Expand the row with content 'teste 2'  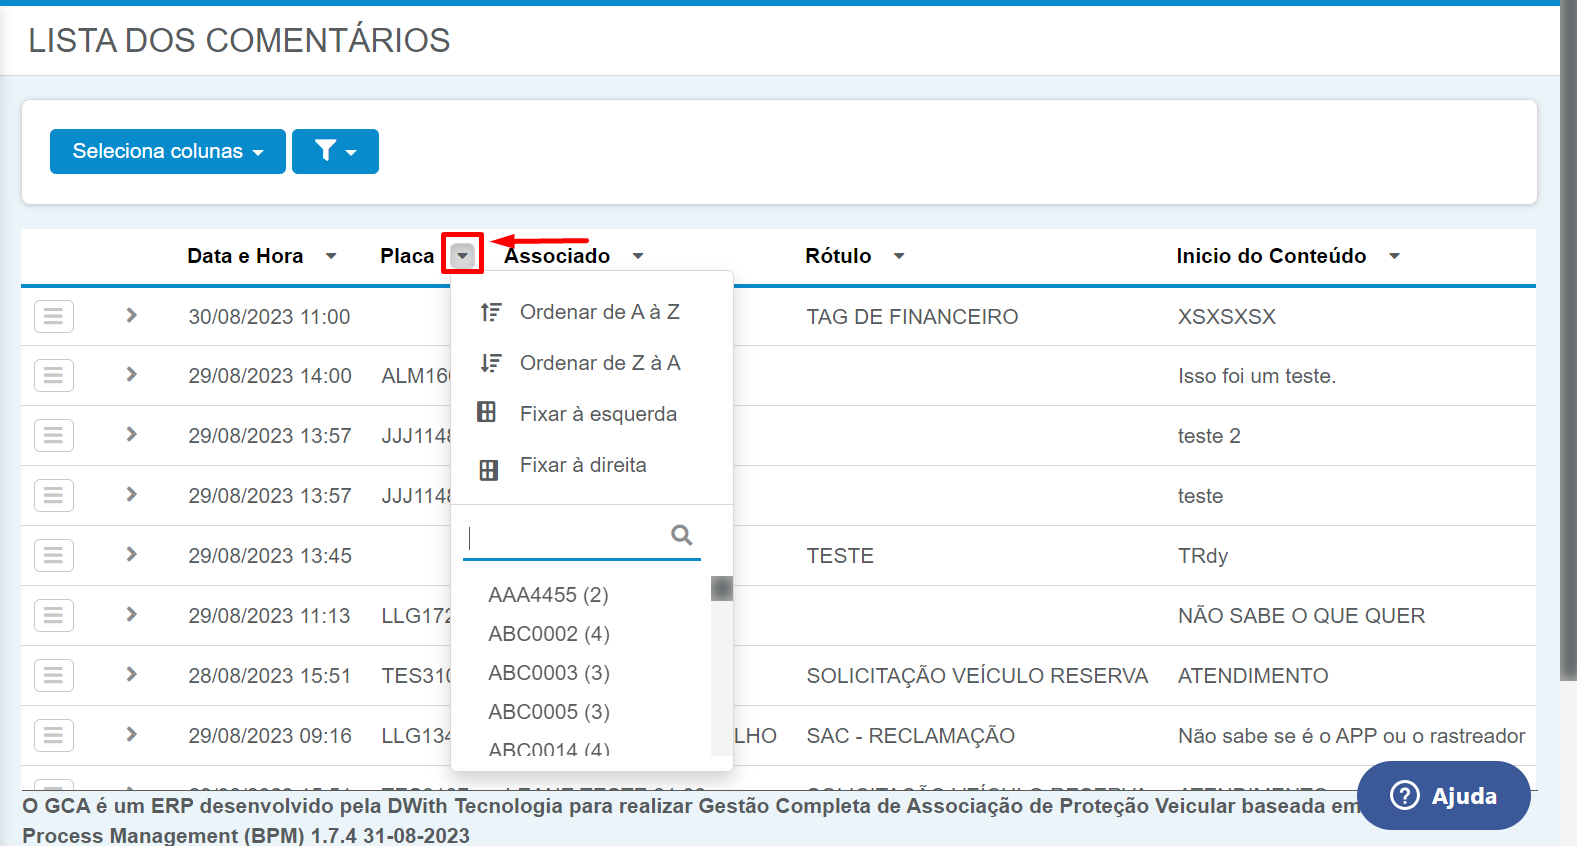pyautogui.click(x=131, y=434)
